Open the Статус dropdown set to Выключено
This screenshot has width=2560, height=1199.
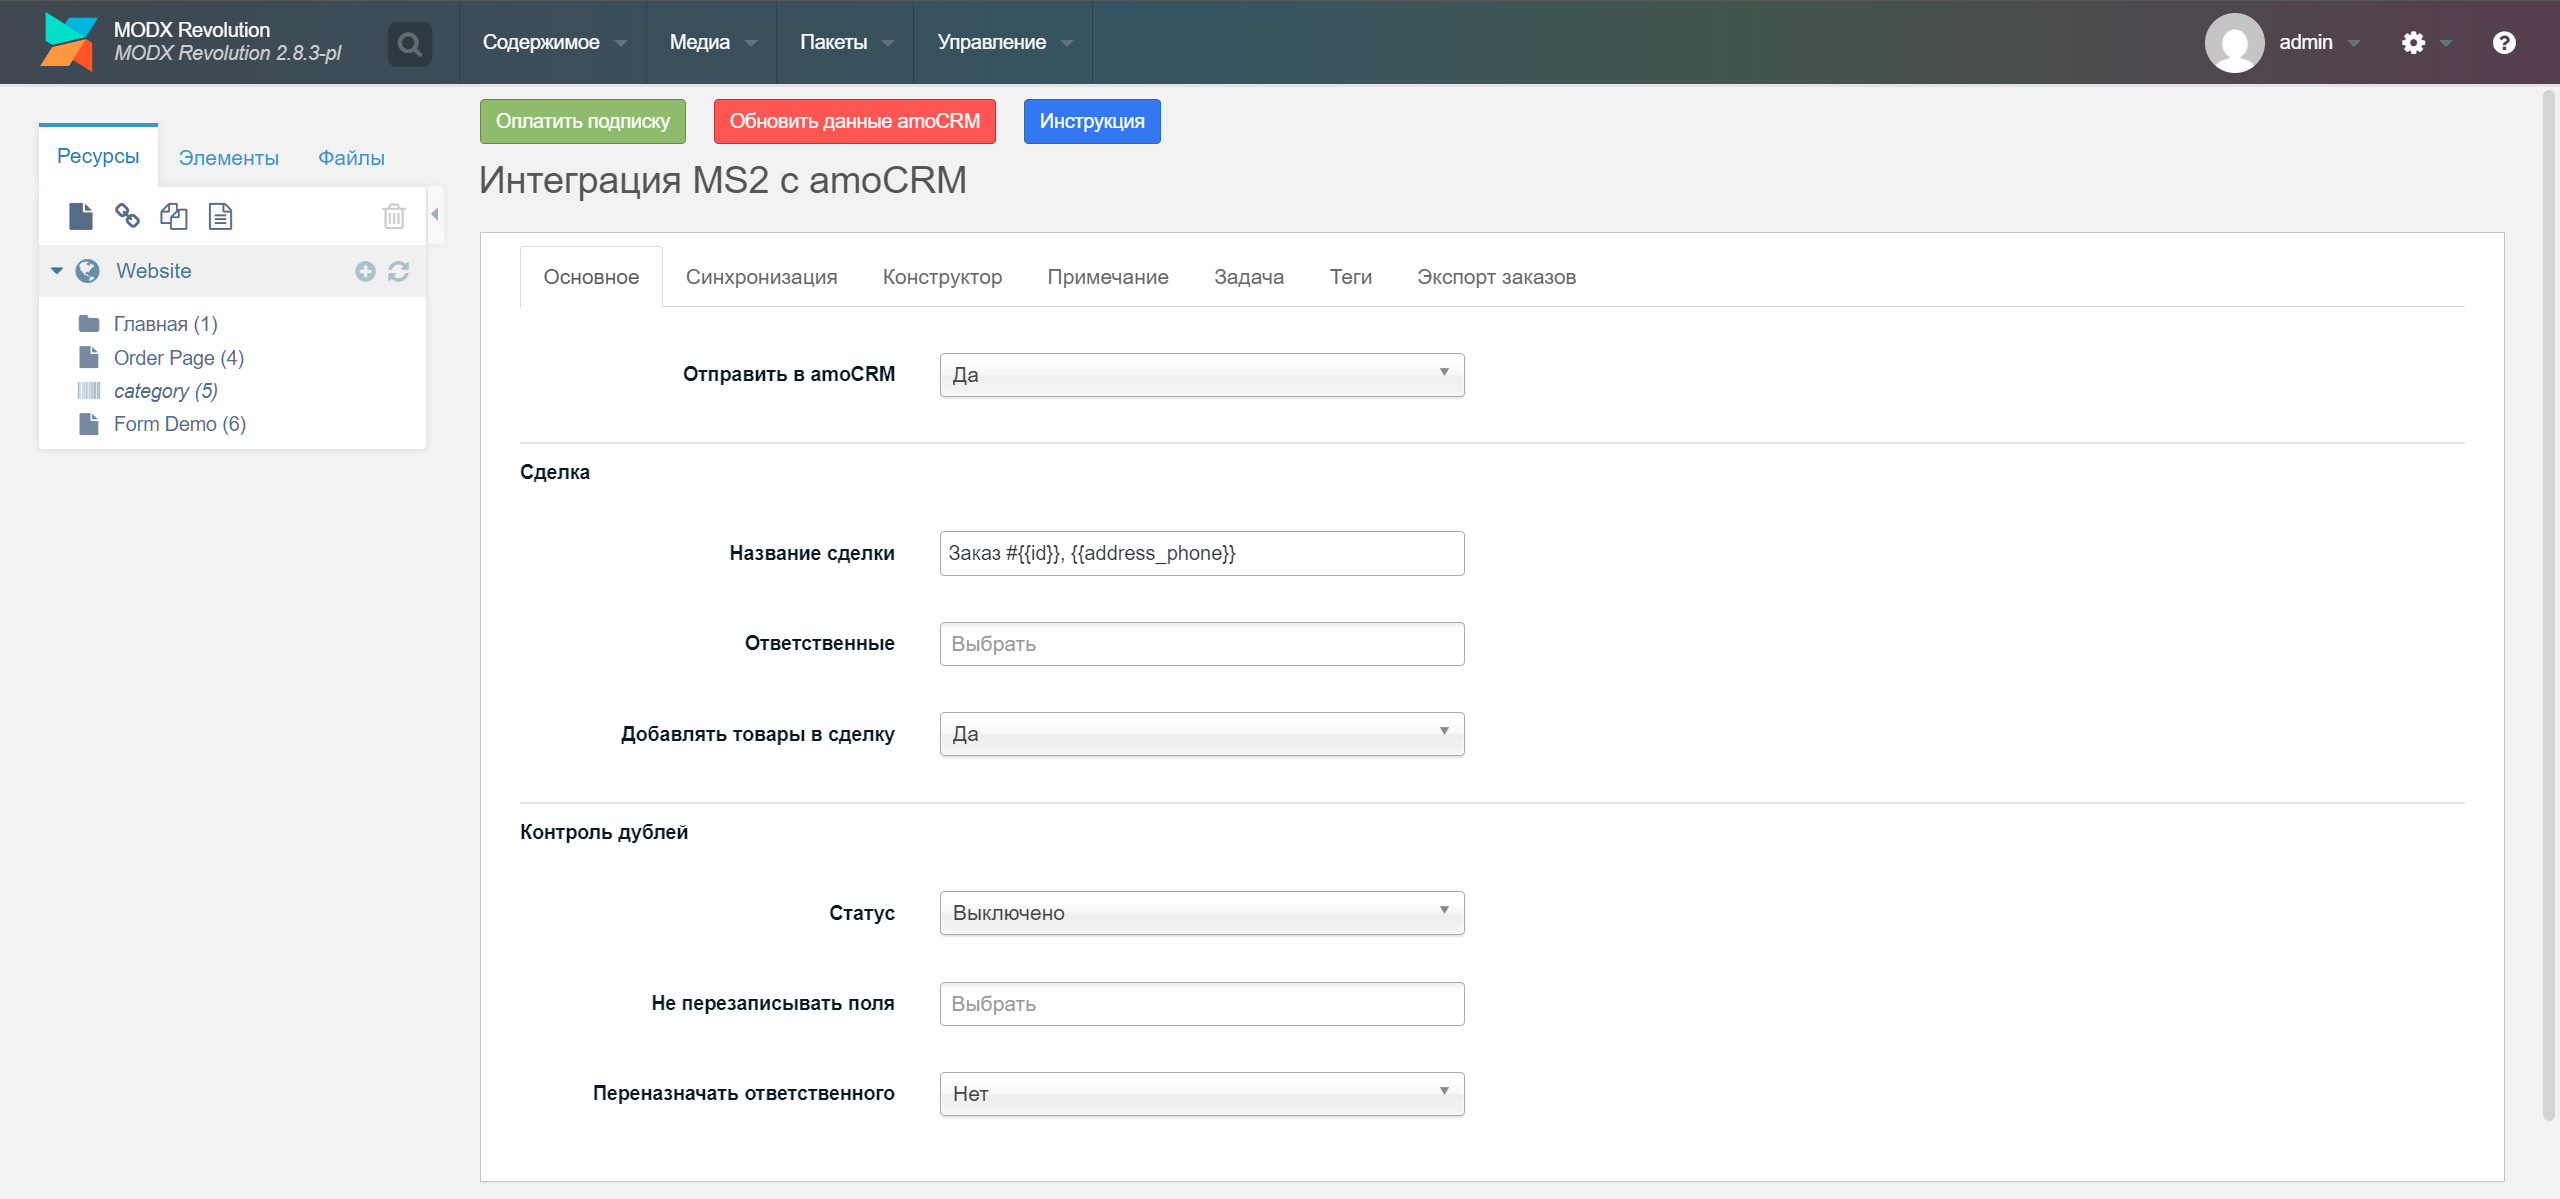1202,913
